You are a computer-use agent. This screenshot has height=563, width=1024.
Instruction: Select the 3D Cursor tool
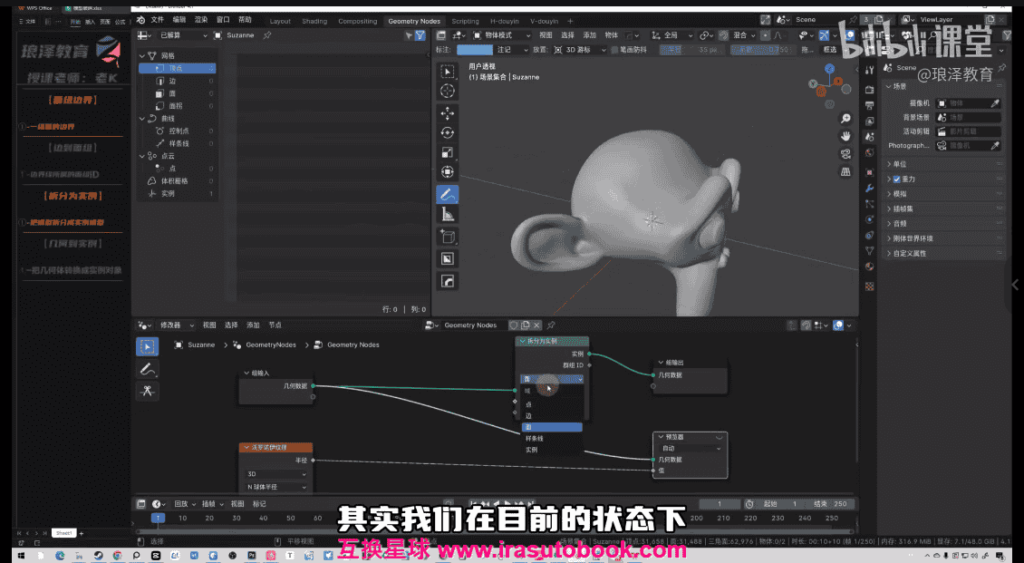click(447, 91)
